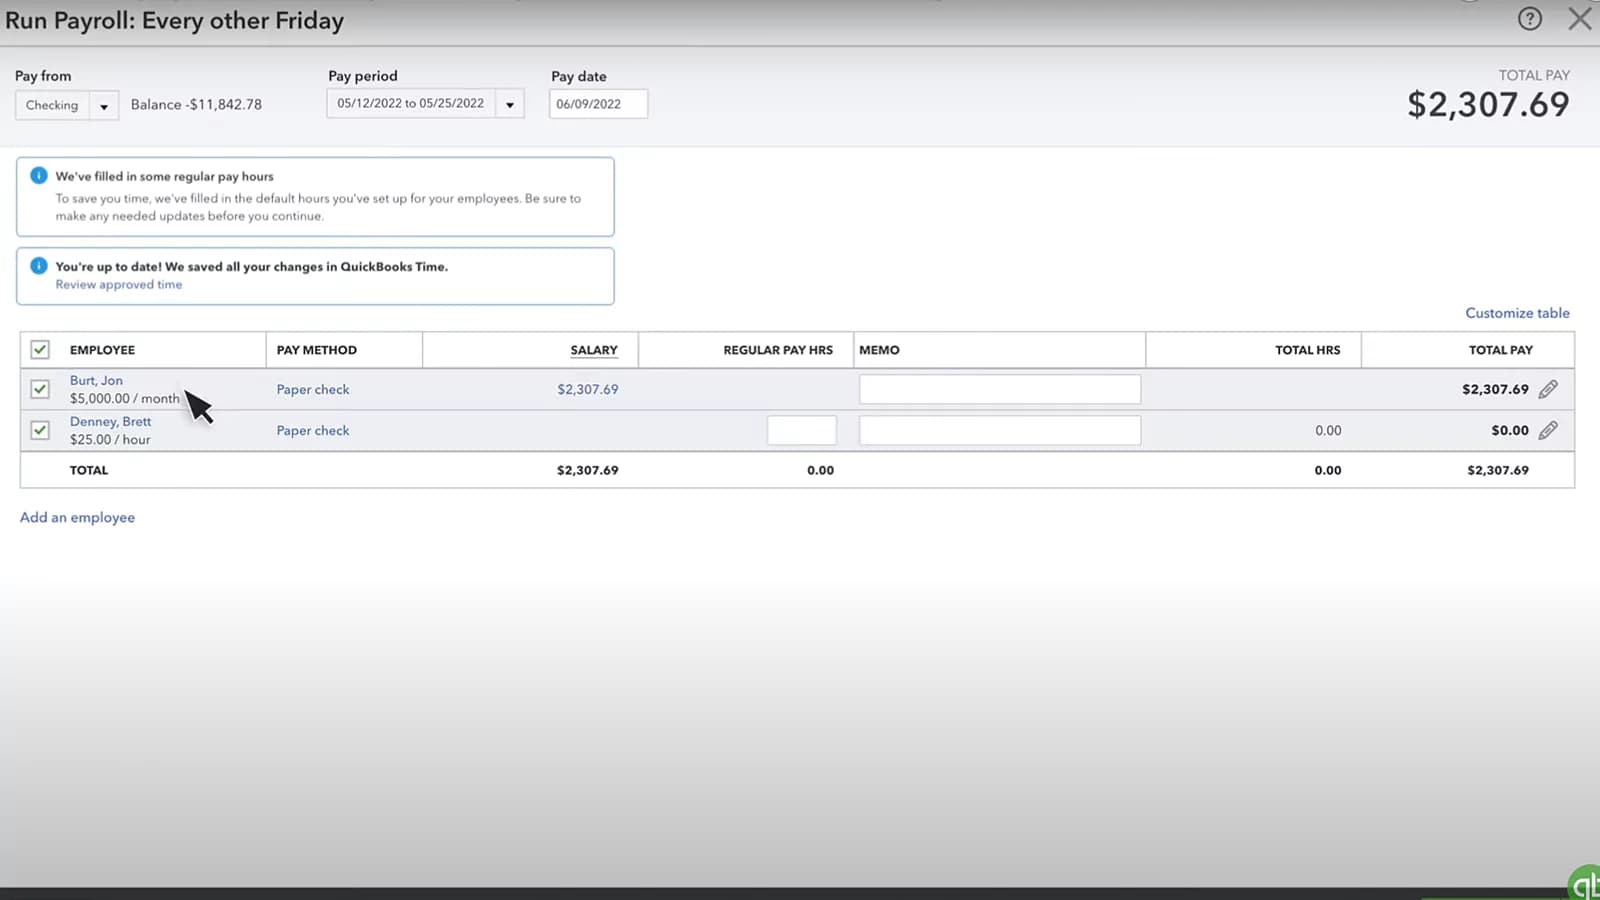Open Denney, Brett employee name link
This screenshot has width=1600, height=900.
point(110,421)
